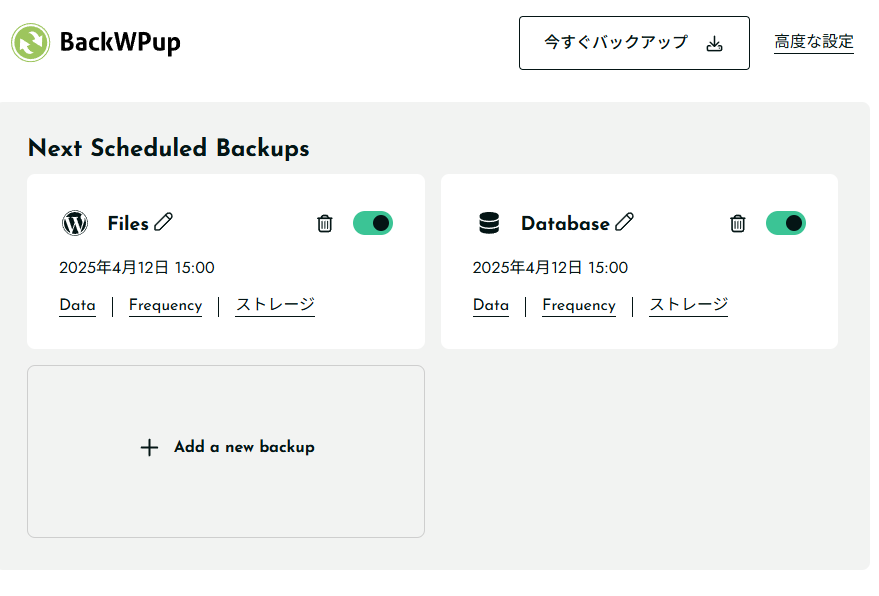Click the pencil icon beside Files
The image size is (879, 596).
point(164,222)
